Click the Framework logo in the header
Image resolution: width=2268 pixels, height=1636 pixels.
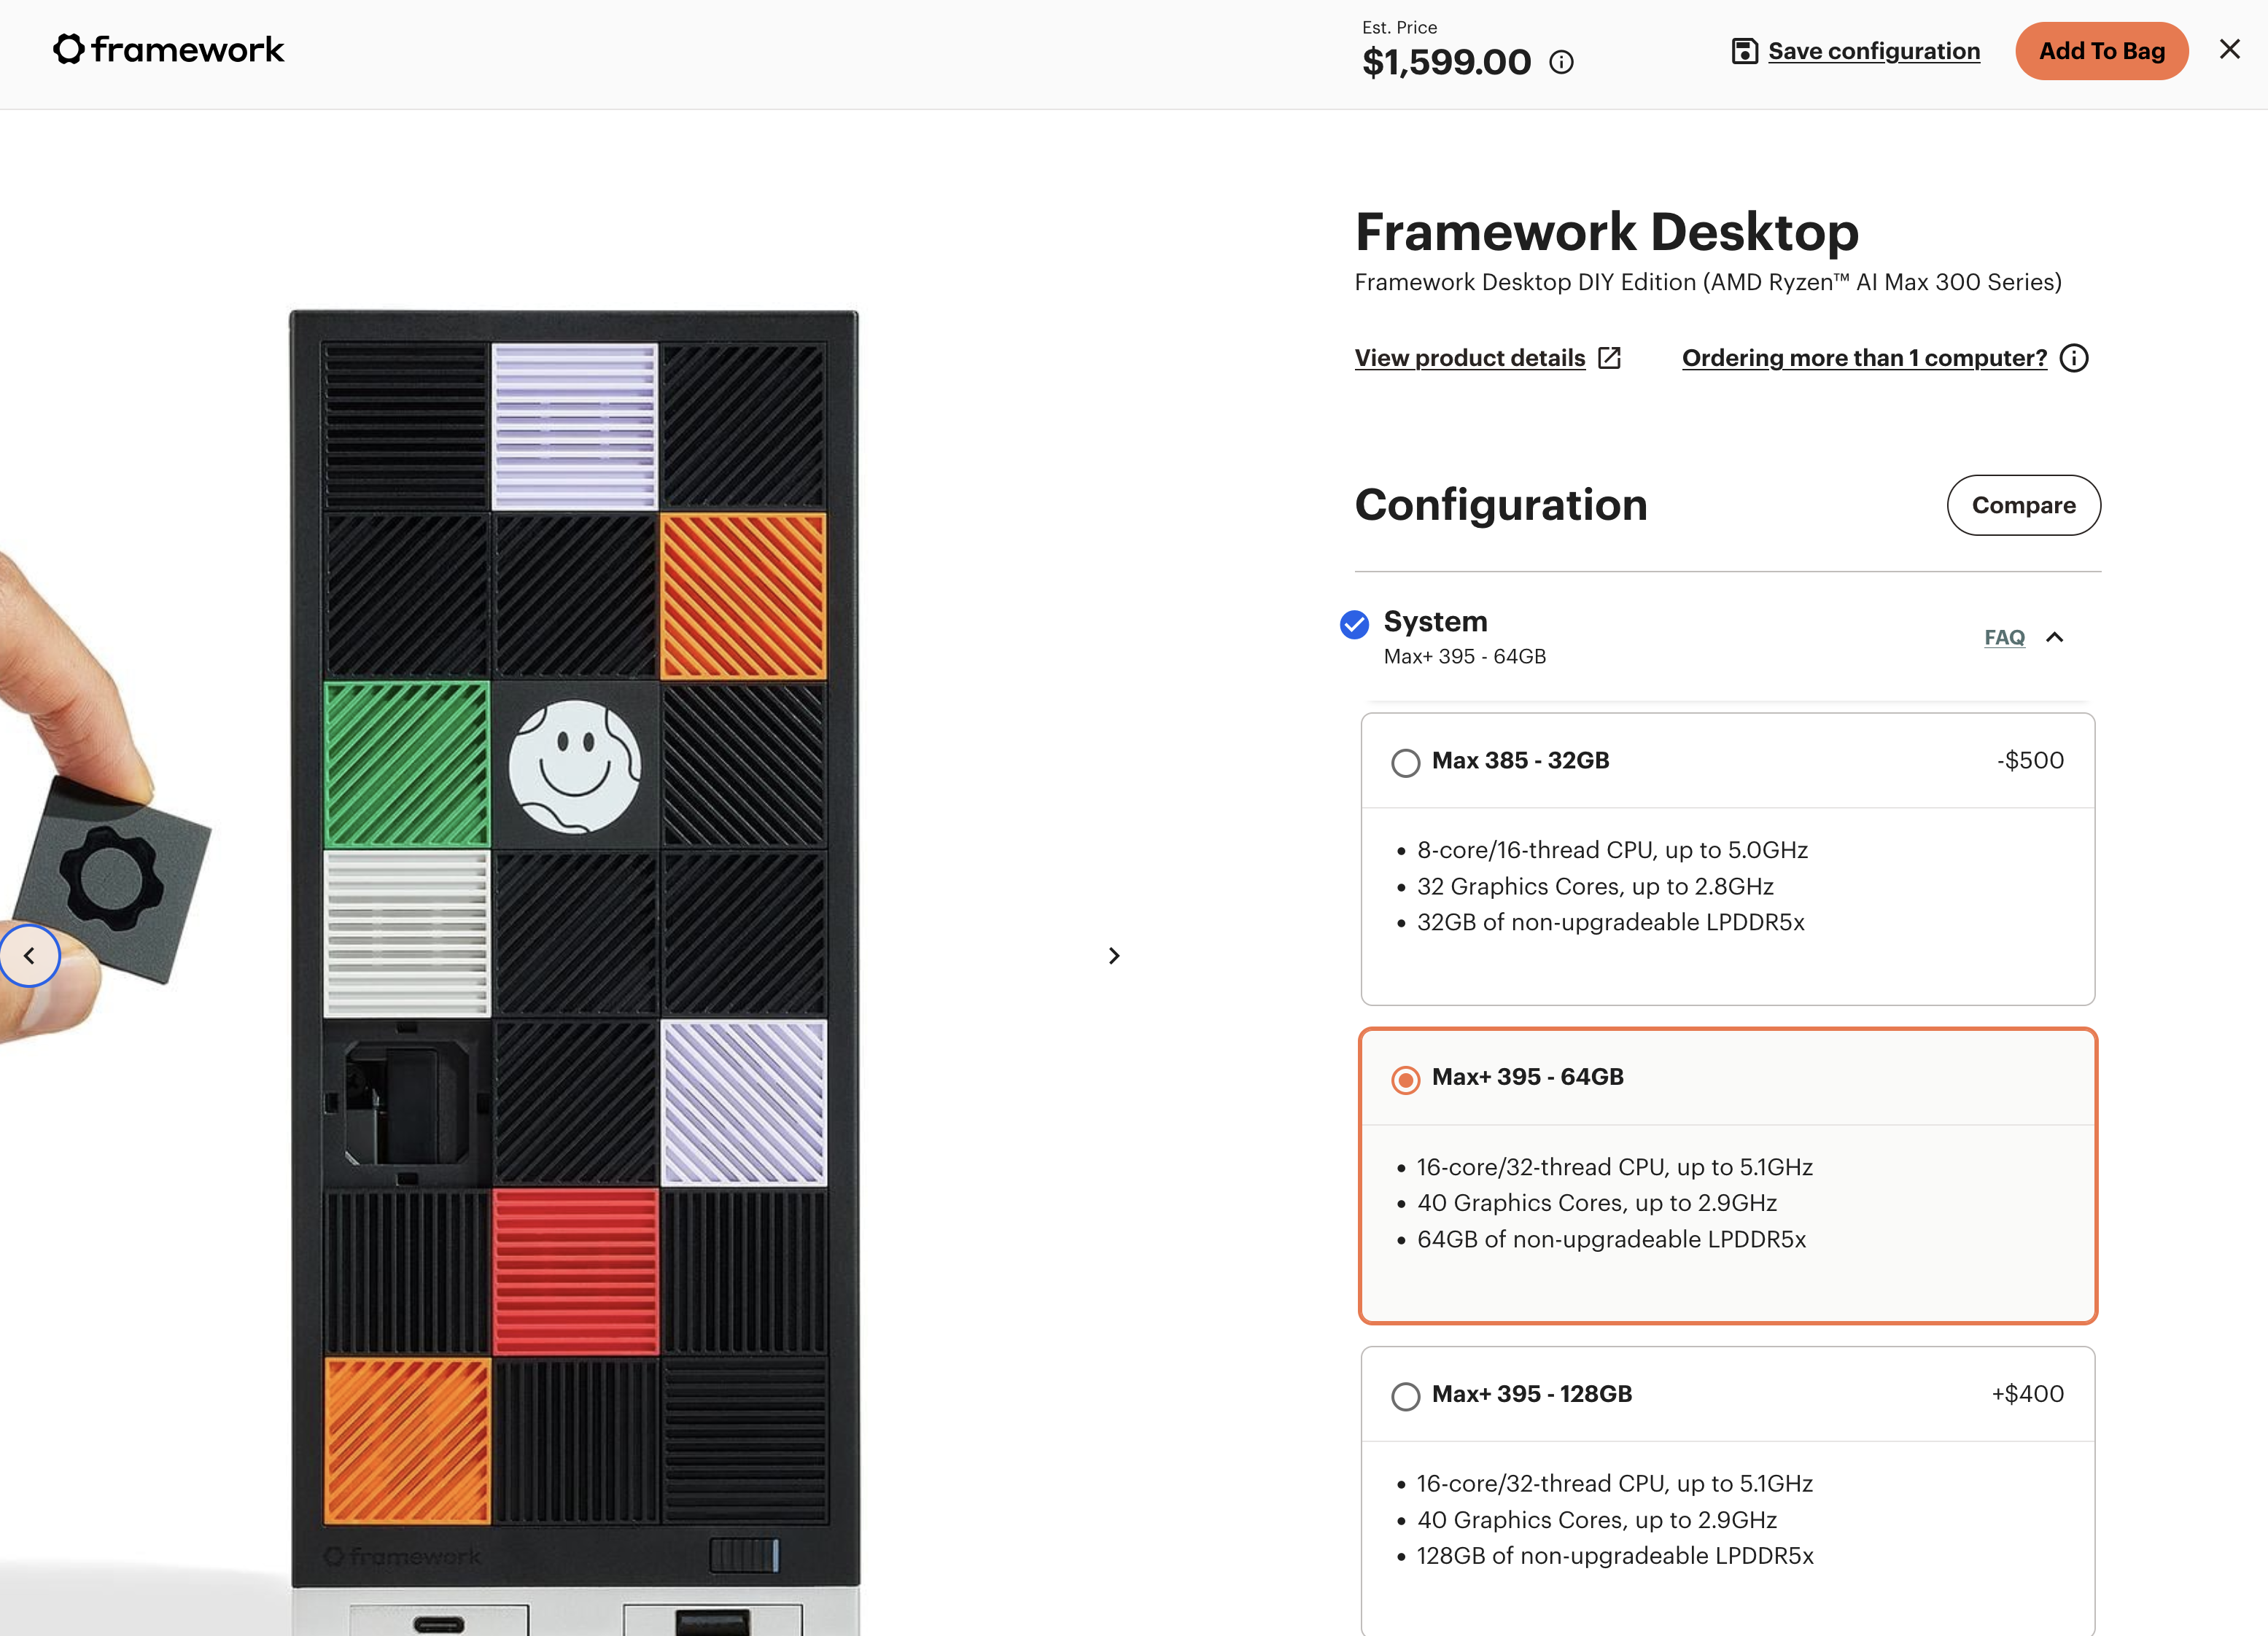[x=168, y=49]
